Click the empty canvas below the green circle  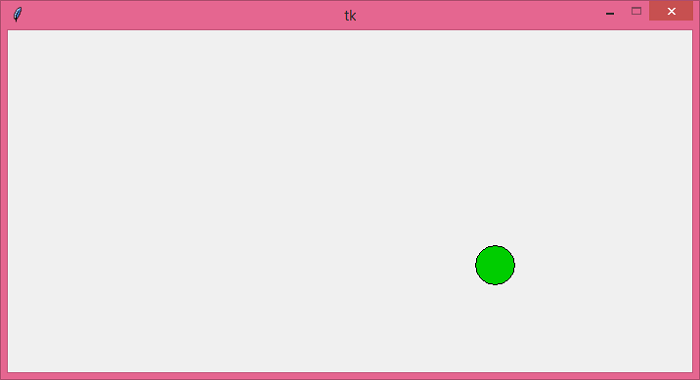click(495, 328)
